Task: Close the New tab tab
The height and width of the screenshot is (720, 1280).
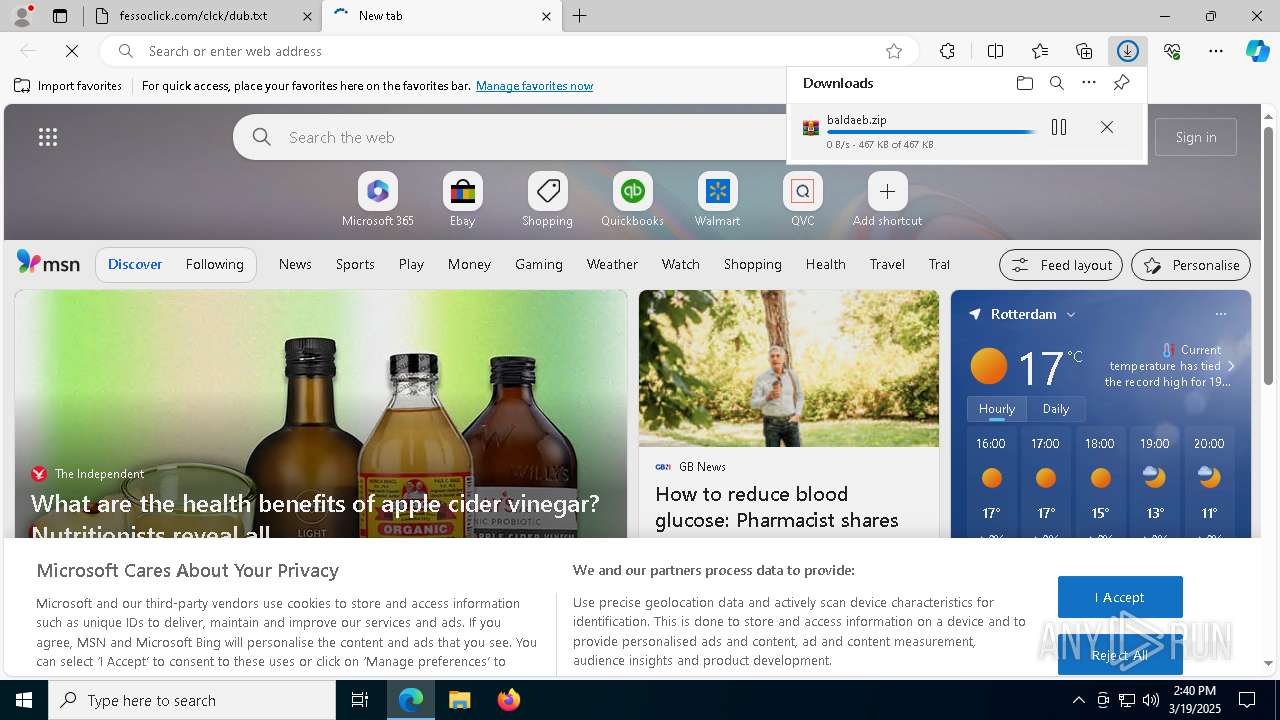Action: click(x=546, y=16)
